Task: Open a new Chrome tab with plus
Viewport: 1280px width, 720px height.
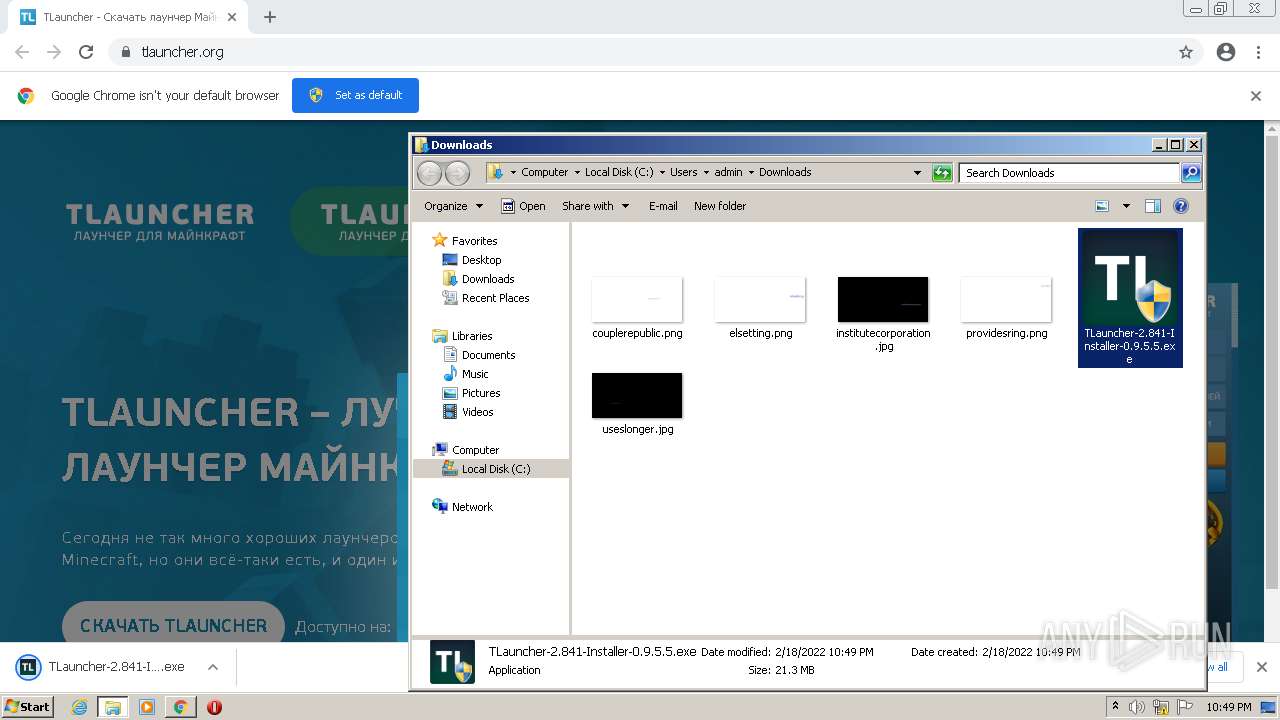Action: tap(270, 17)
